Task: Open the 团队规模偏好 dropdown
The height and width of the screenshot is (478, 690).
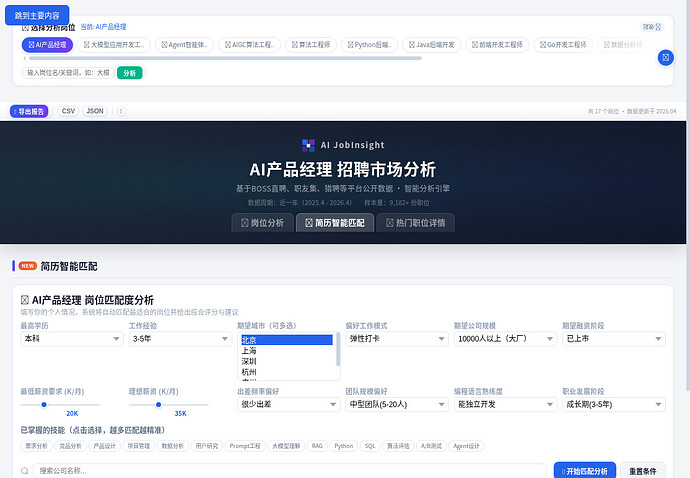Action: pos(397,404)
